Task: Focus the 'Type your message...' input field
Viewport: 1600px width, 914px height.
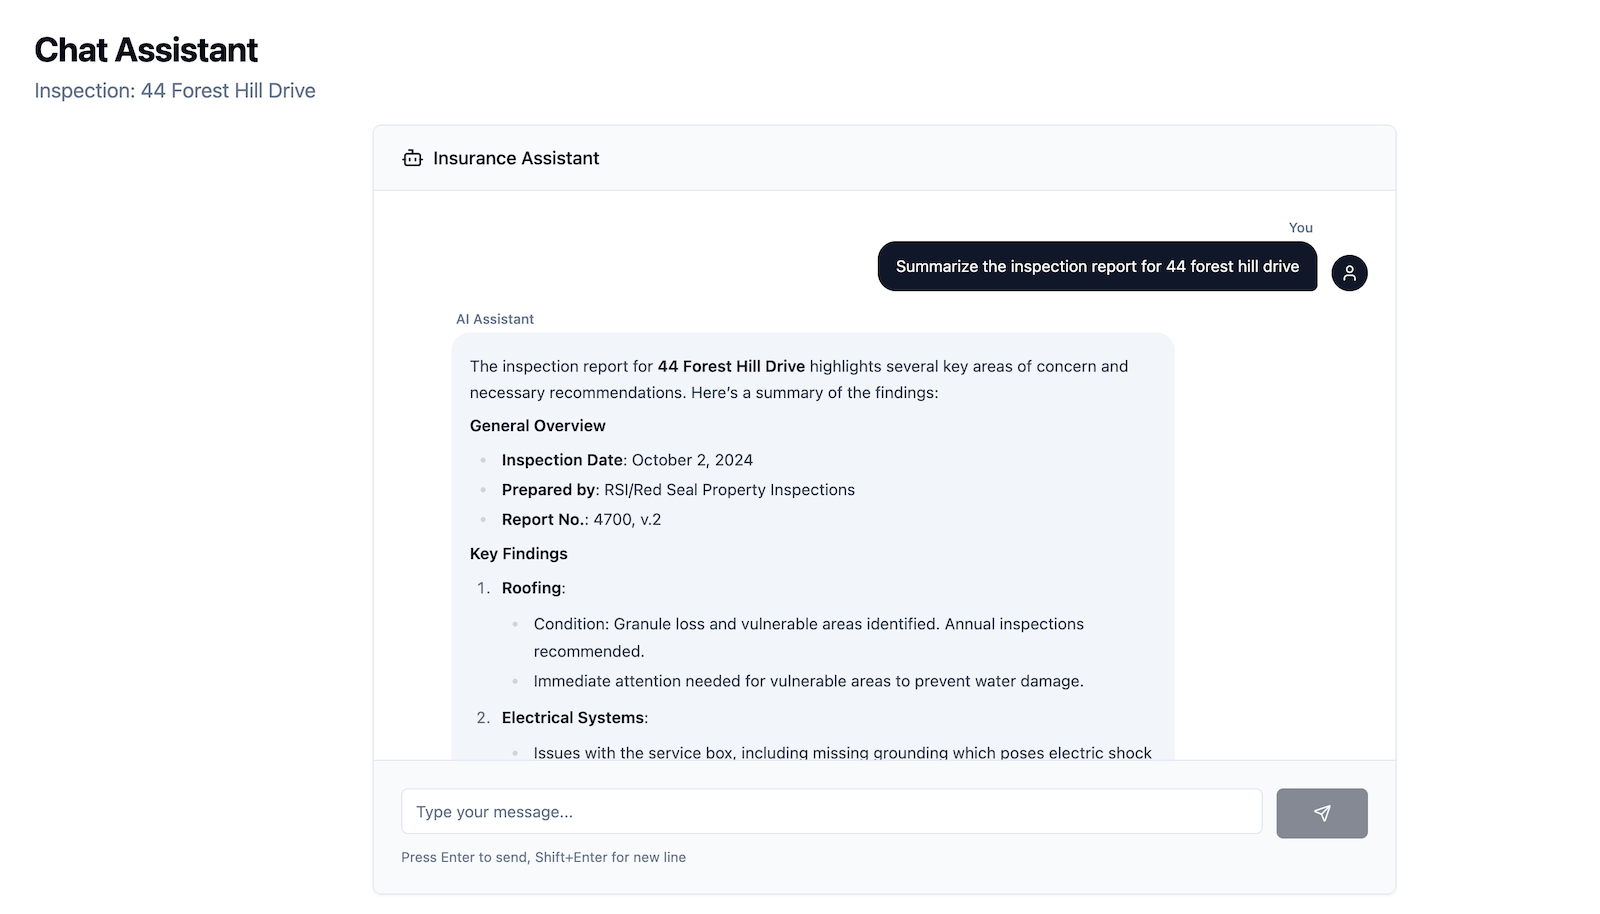Action: click(x=831, y=812)
